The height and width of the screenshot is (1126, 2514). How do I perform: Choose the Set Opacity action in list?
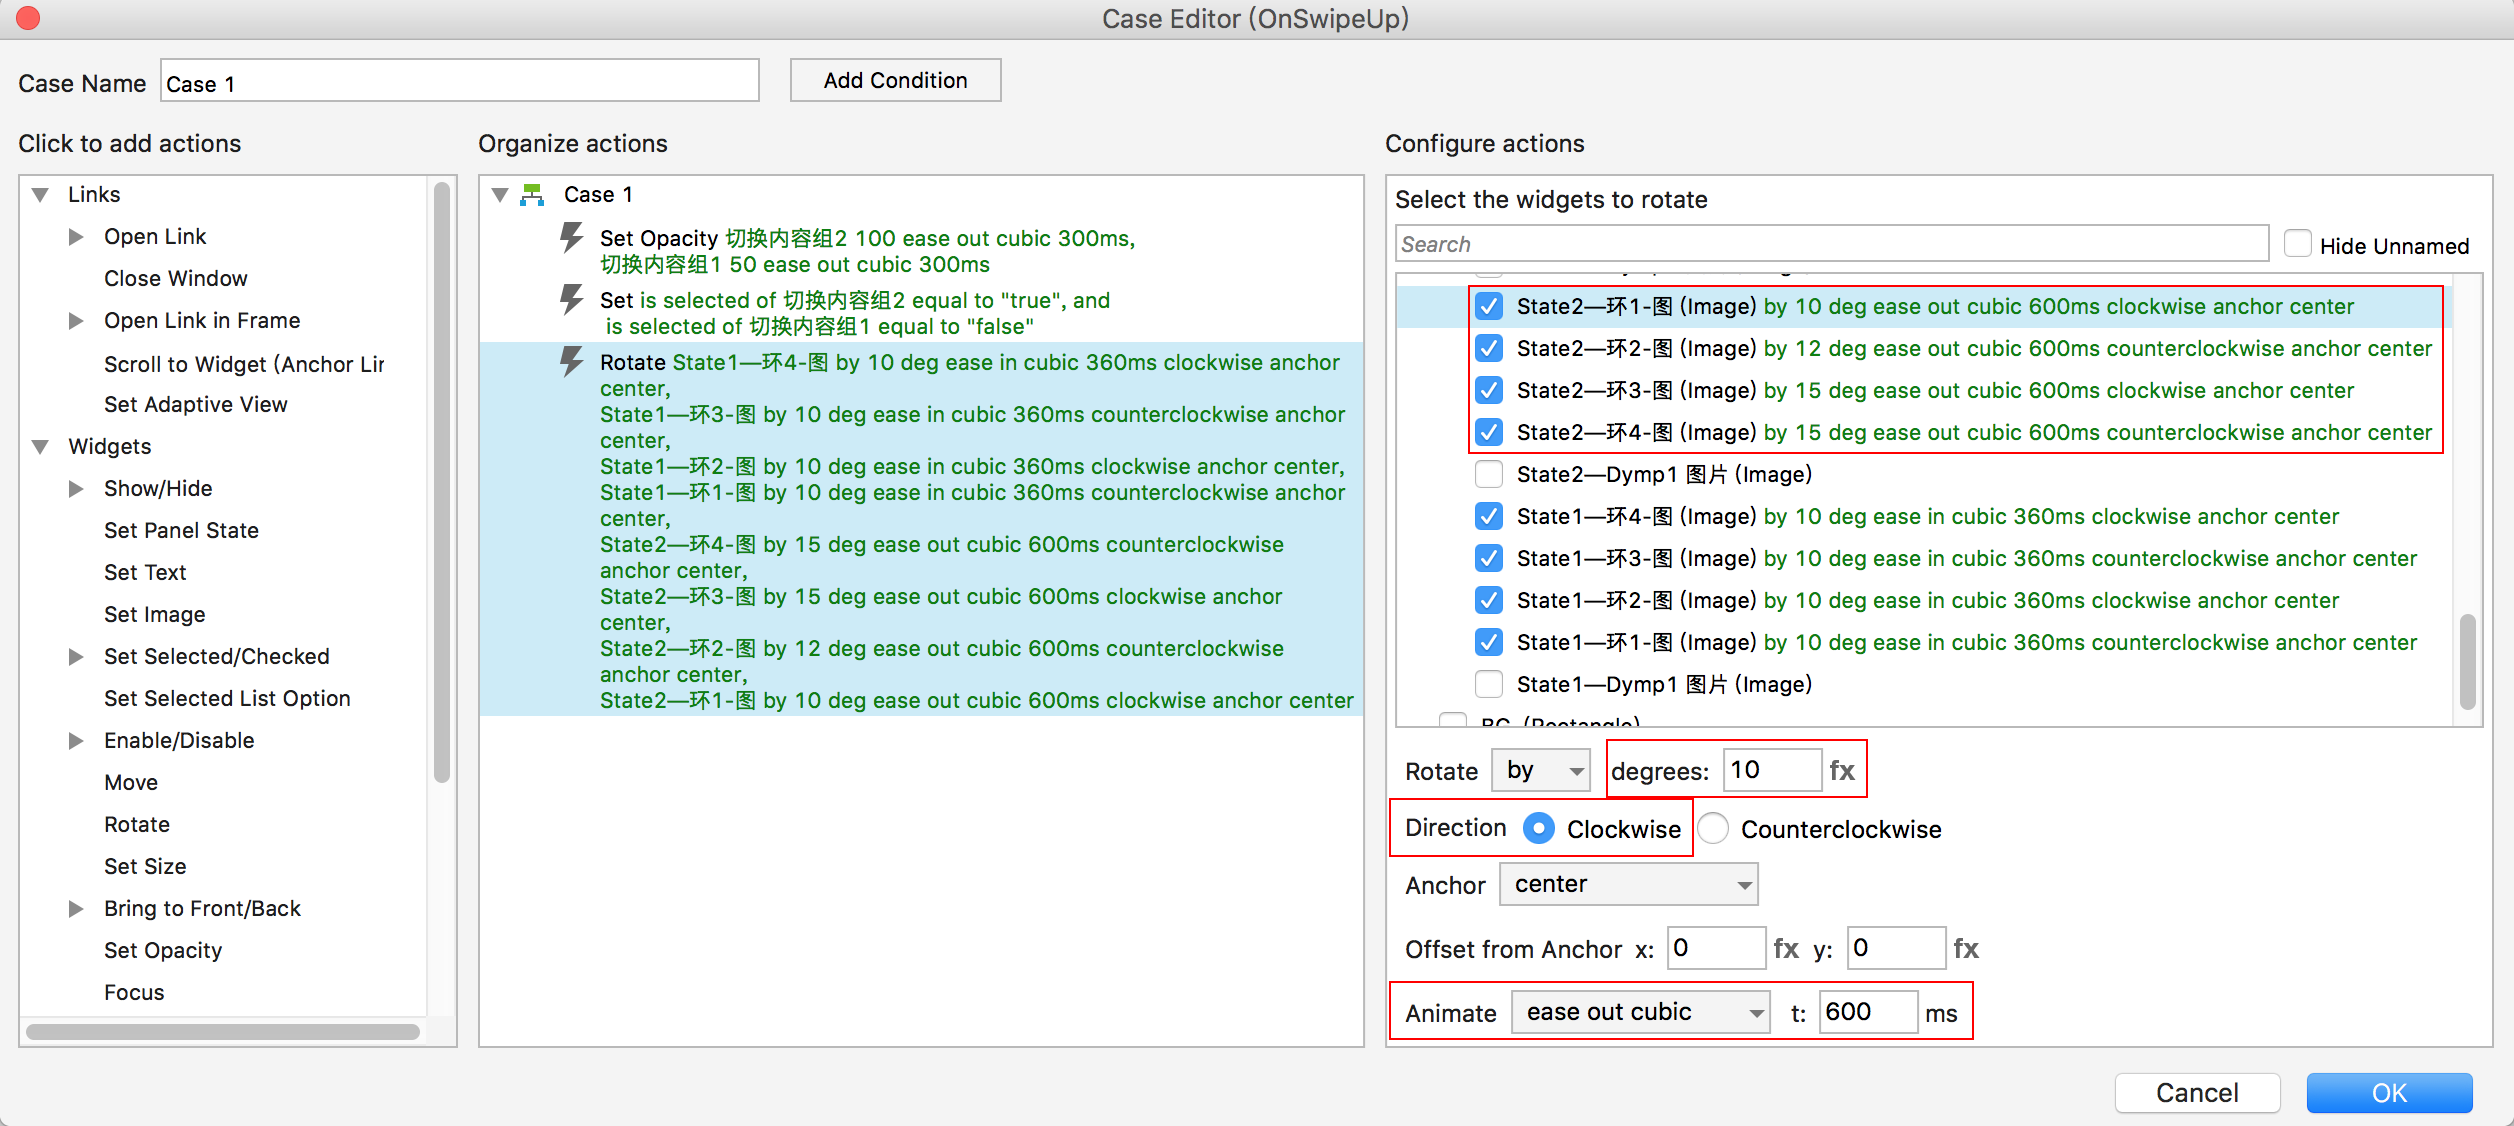pyautogui.click(x=163, y=951)
